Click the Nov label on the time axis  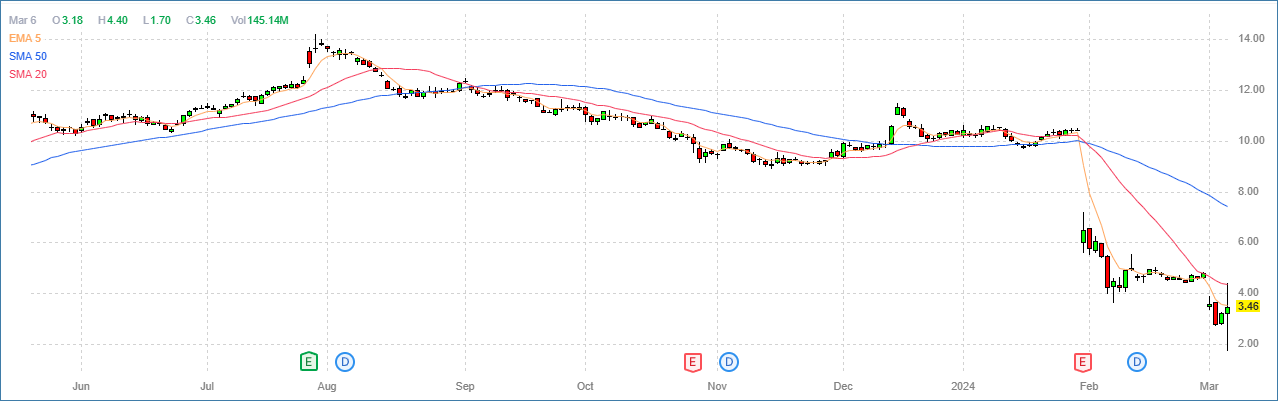pos(716,386)
